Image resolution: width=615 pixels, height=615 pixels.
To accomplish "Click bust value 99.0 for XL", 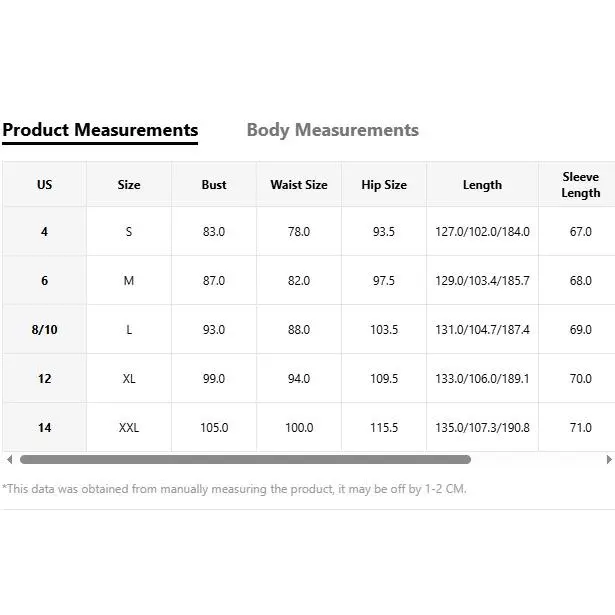I will pos(214,379).
